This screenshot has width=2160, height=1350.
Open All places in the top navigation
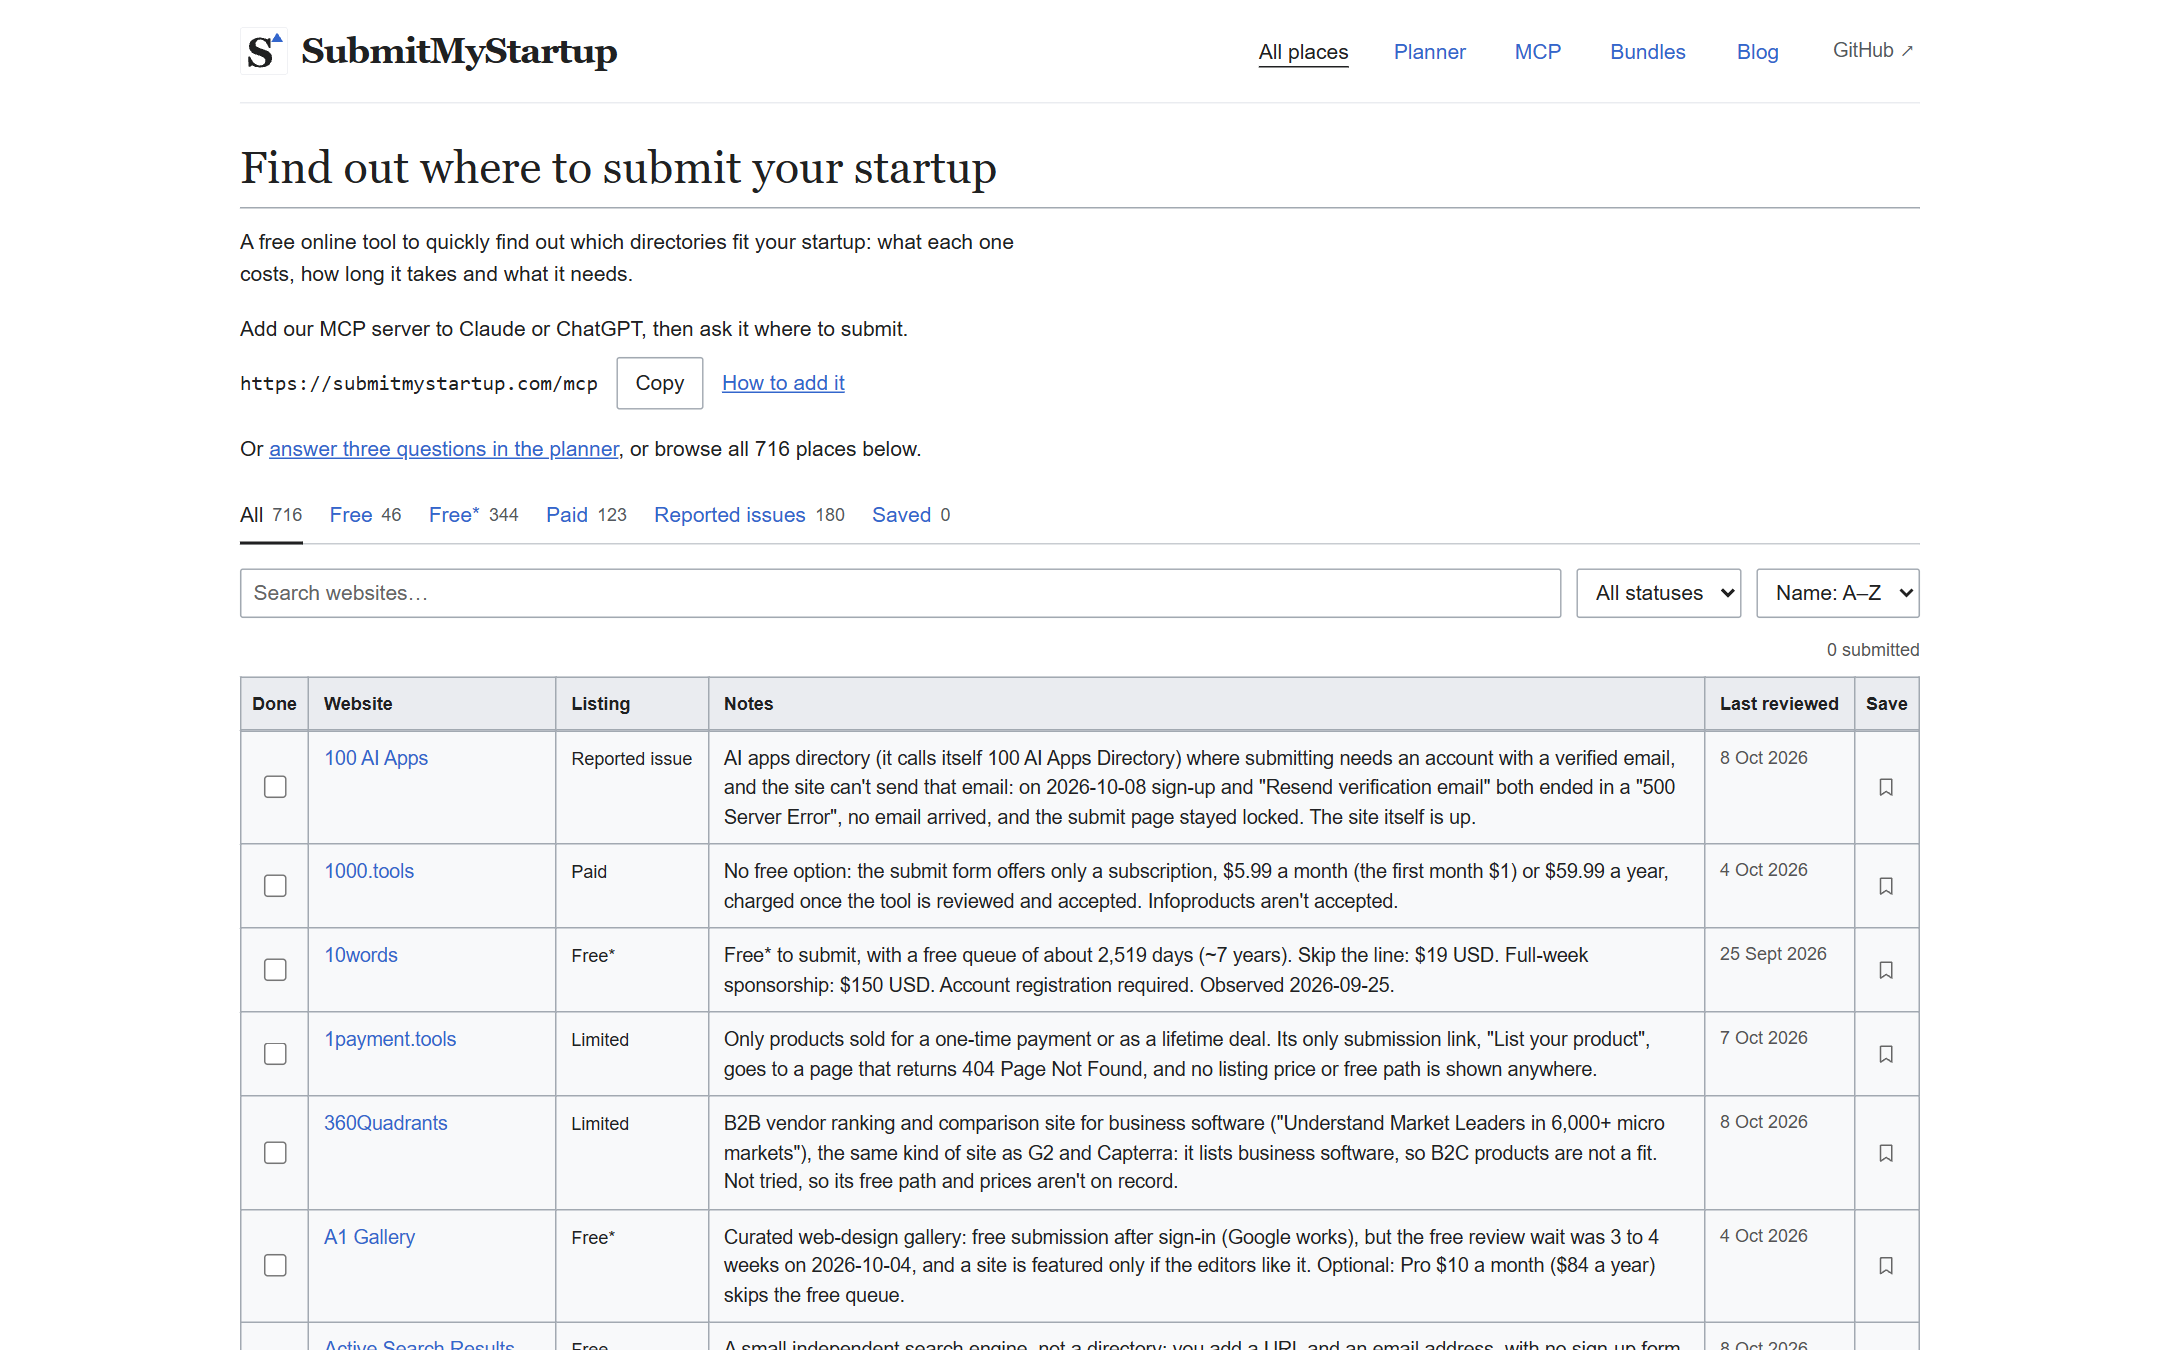(x=1303, y=52)
